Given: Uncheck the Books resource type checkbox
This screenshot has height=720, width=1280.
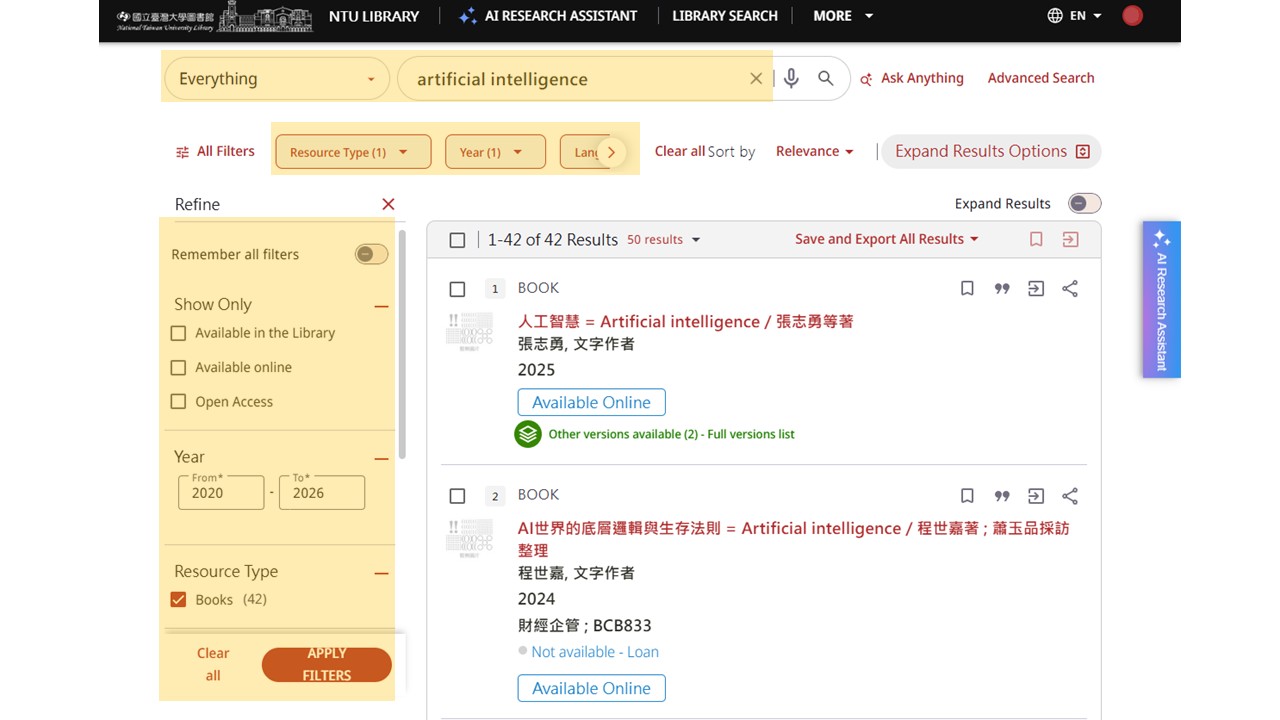Looking at the screenshot, I should coord(178,600).
